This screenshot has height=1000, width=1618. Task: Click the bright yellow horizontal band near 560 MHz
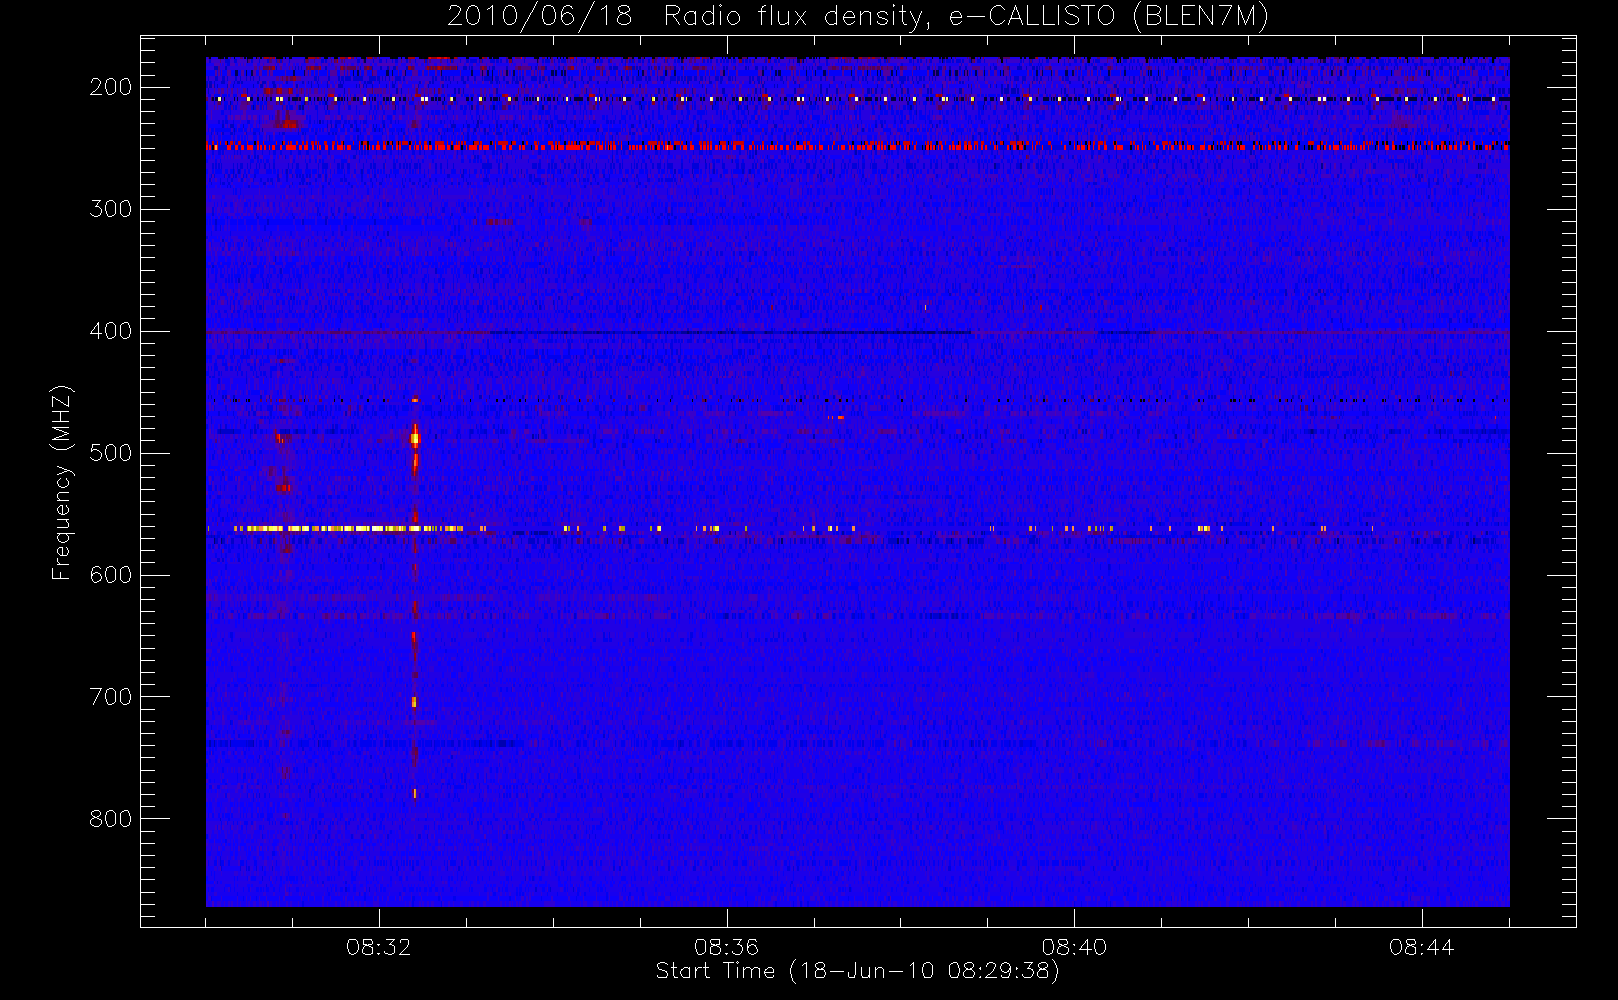[x=348, y=528]
